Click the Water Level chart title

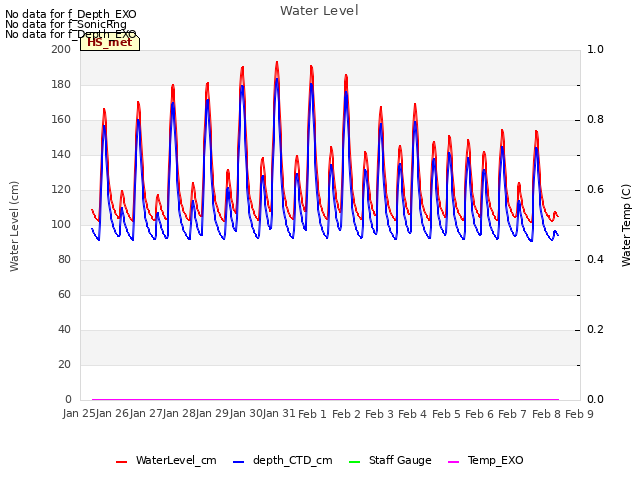[x=319, y=11]
